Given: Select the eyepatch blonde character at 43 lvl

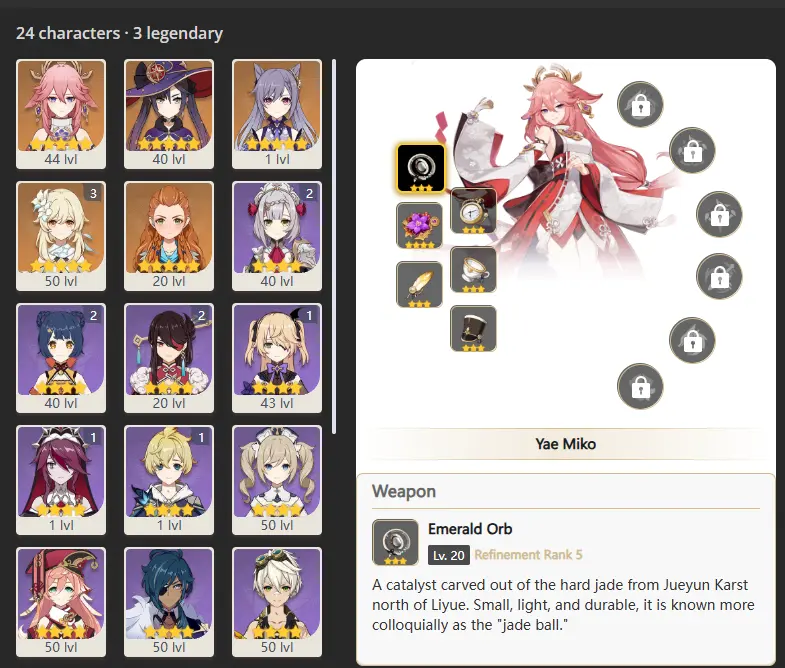Looking at the screenshot, I should [277, 358].
